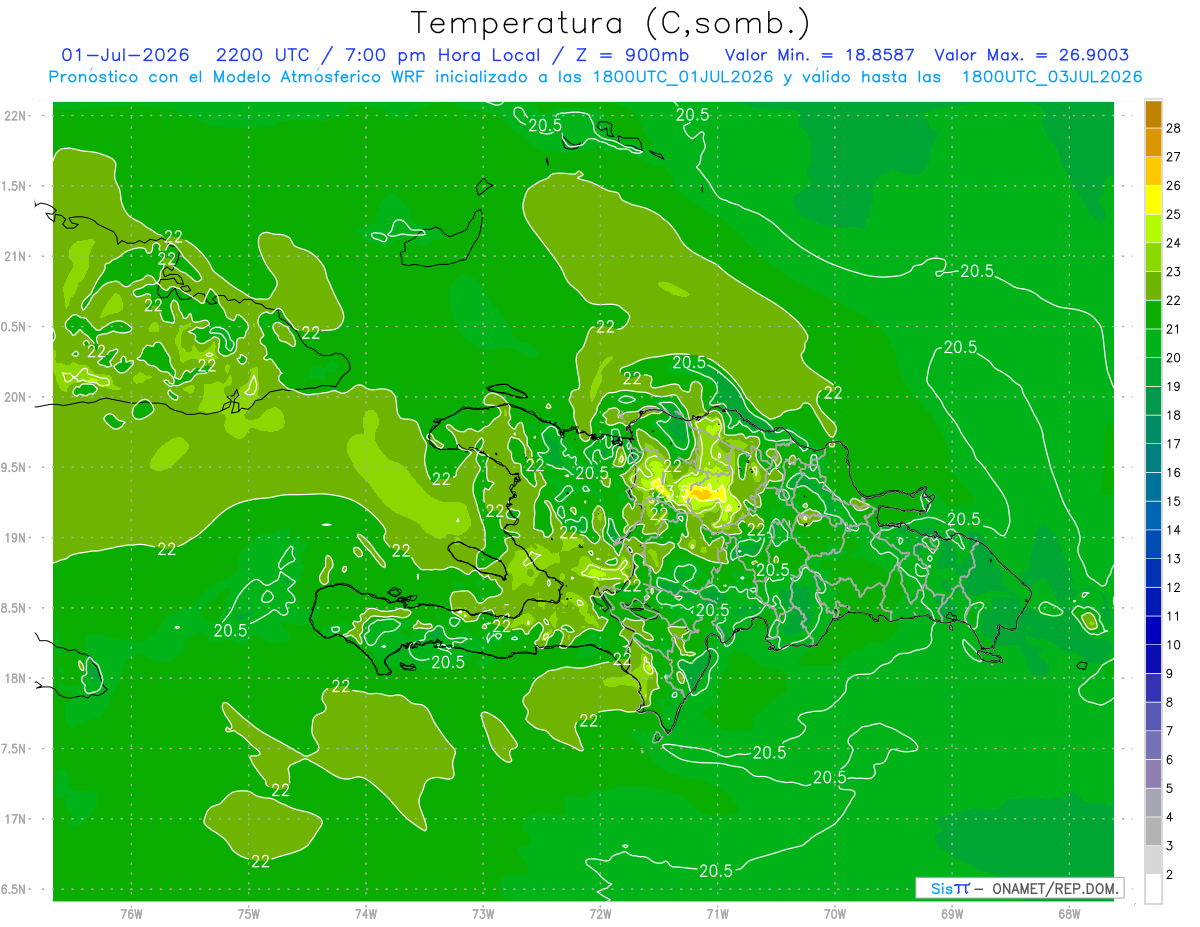Click the '75W' longitude axis label

coord(249,913)
